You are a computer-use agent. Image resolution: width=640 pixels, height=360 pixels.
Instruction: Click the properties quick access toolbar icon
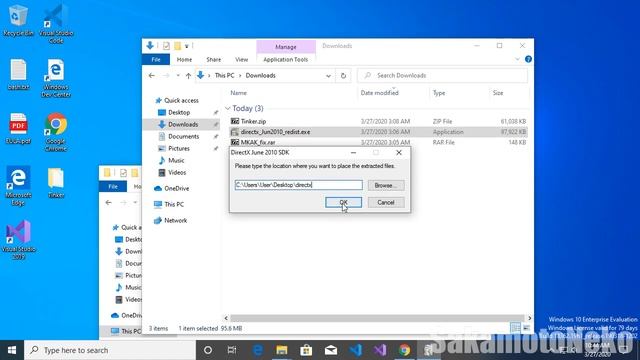point(166,46)
